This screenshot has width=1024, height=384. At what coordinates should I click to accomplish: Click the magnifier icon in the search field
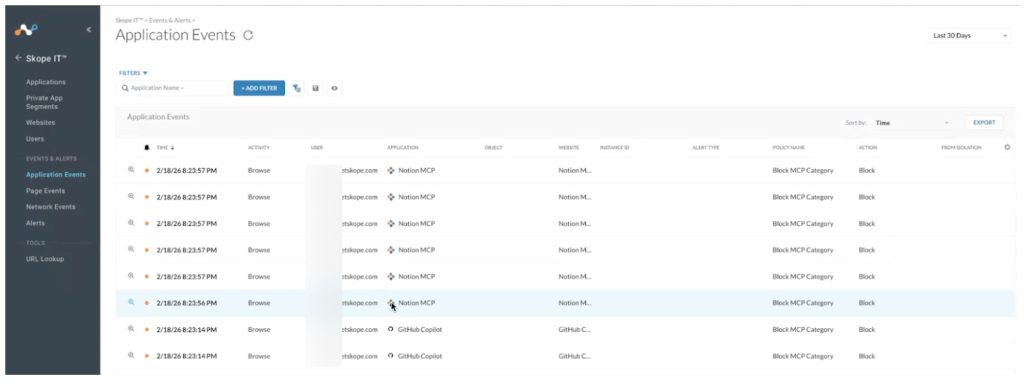tap(125, 88)
